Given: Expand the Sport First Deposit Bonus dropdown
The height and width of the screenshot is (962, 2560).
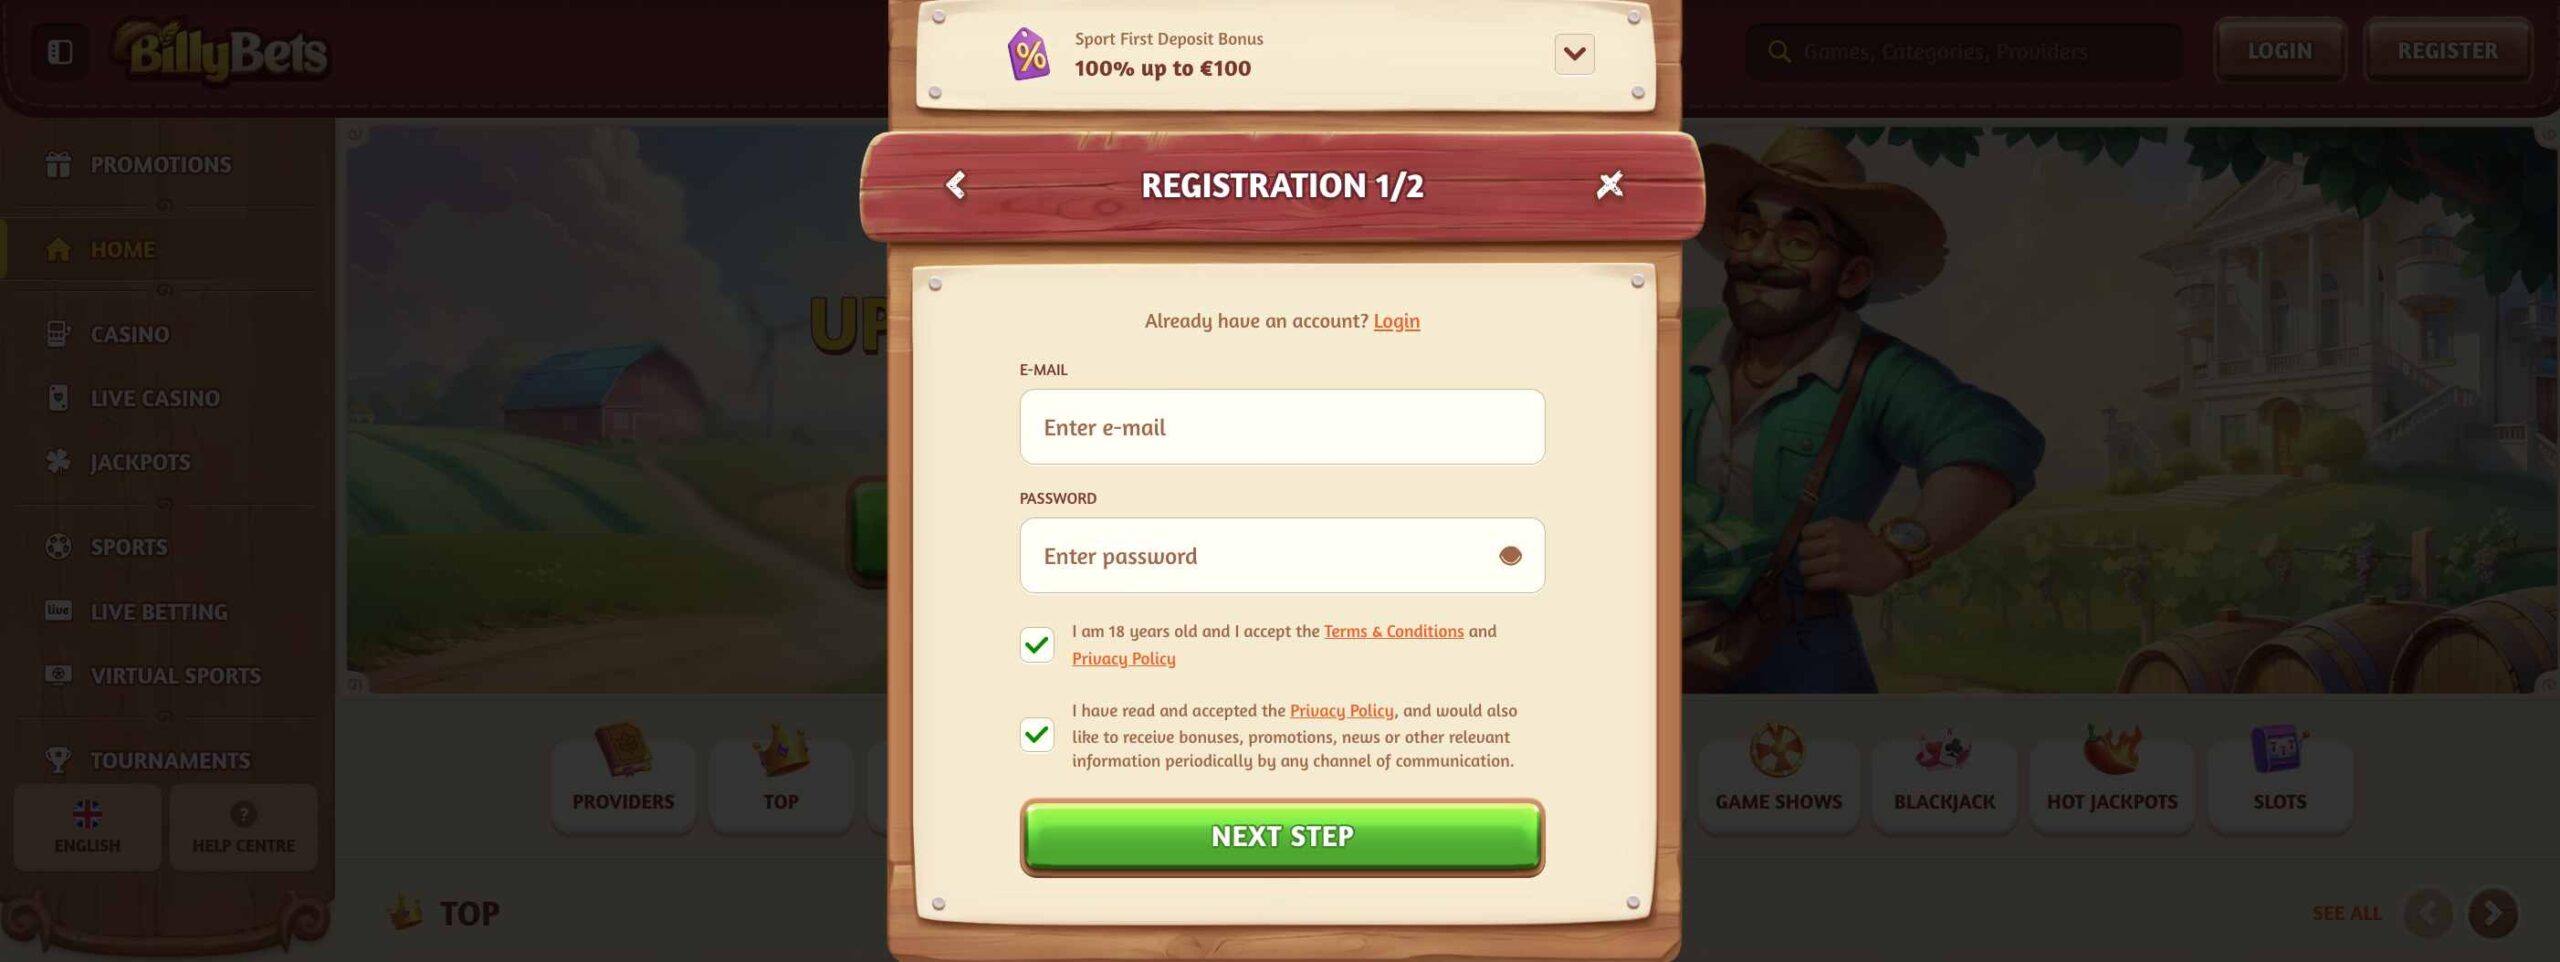Looking at the screenshot, I should 1574,54.
